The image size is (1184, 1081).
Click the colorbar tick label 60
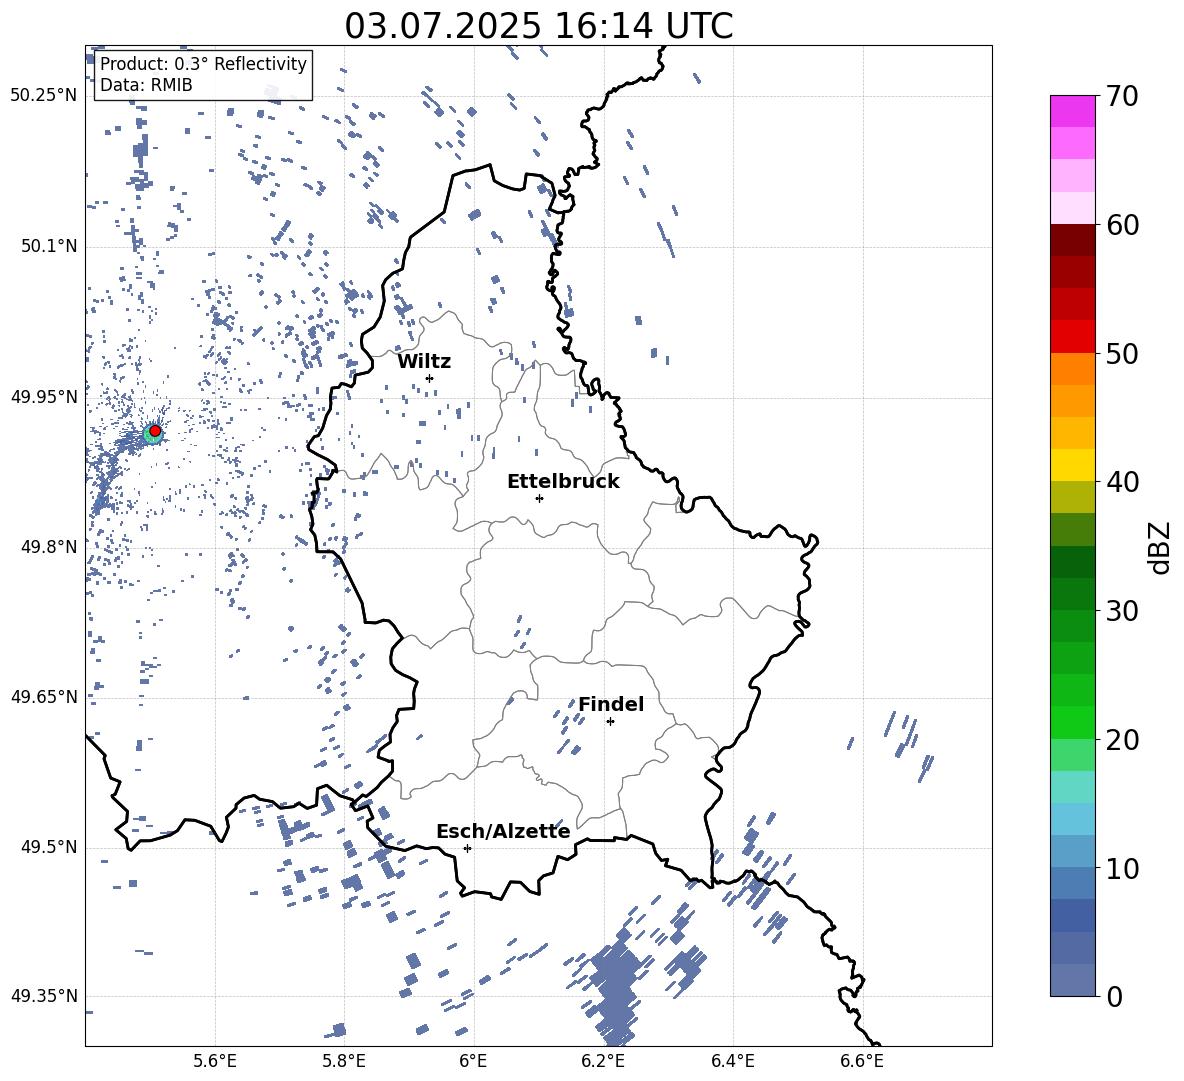pyautogui.click(x=1122, y=225)
